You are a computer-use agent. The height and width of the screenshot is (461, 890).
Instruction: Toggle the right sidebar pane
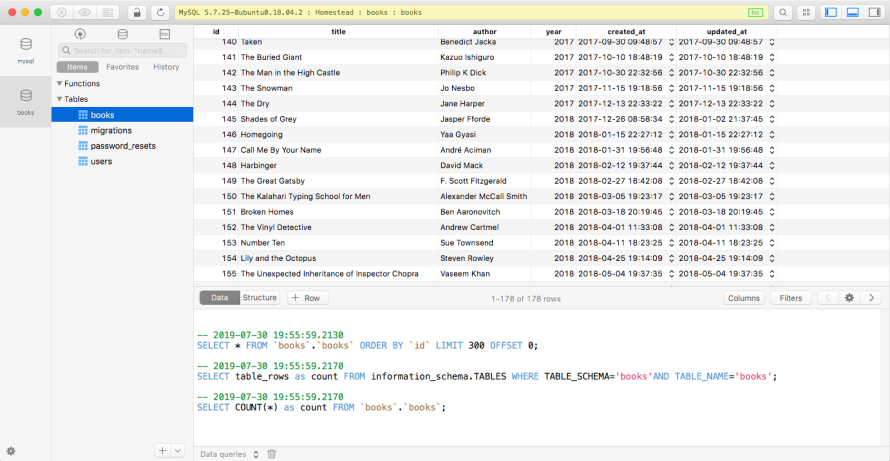873,12
